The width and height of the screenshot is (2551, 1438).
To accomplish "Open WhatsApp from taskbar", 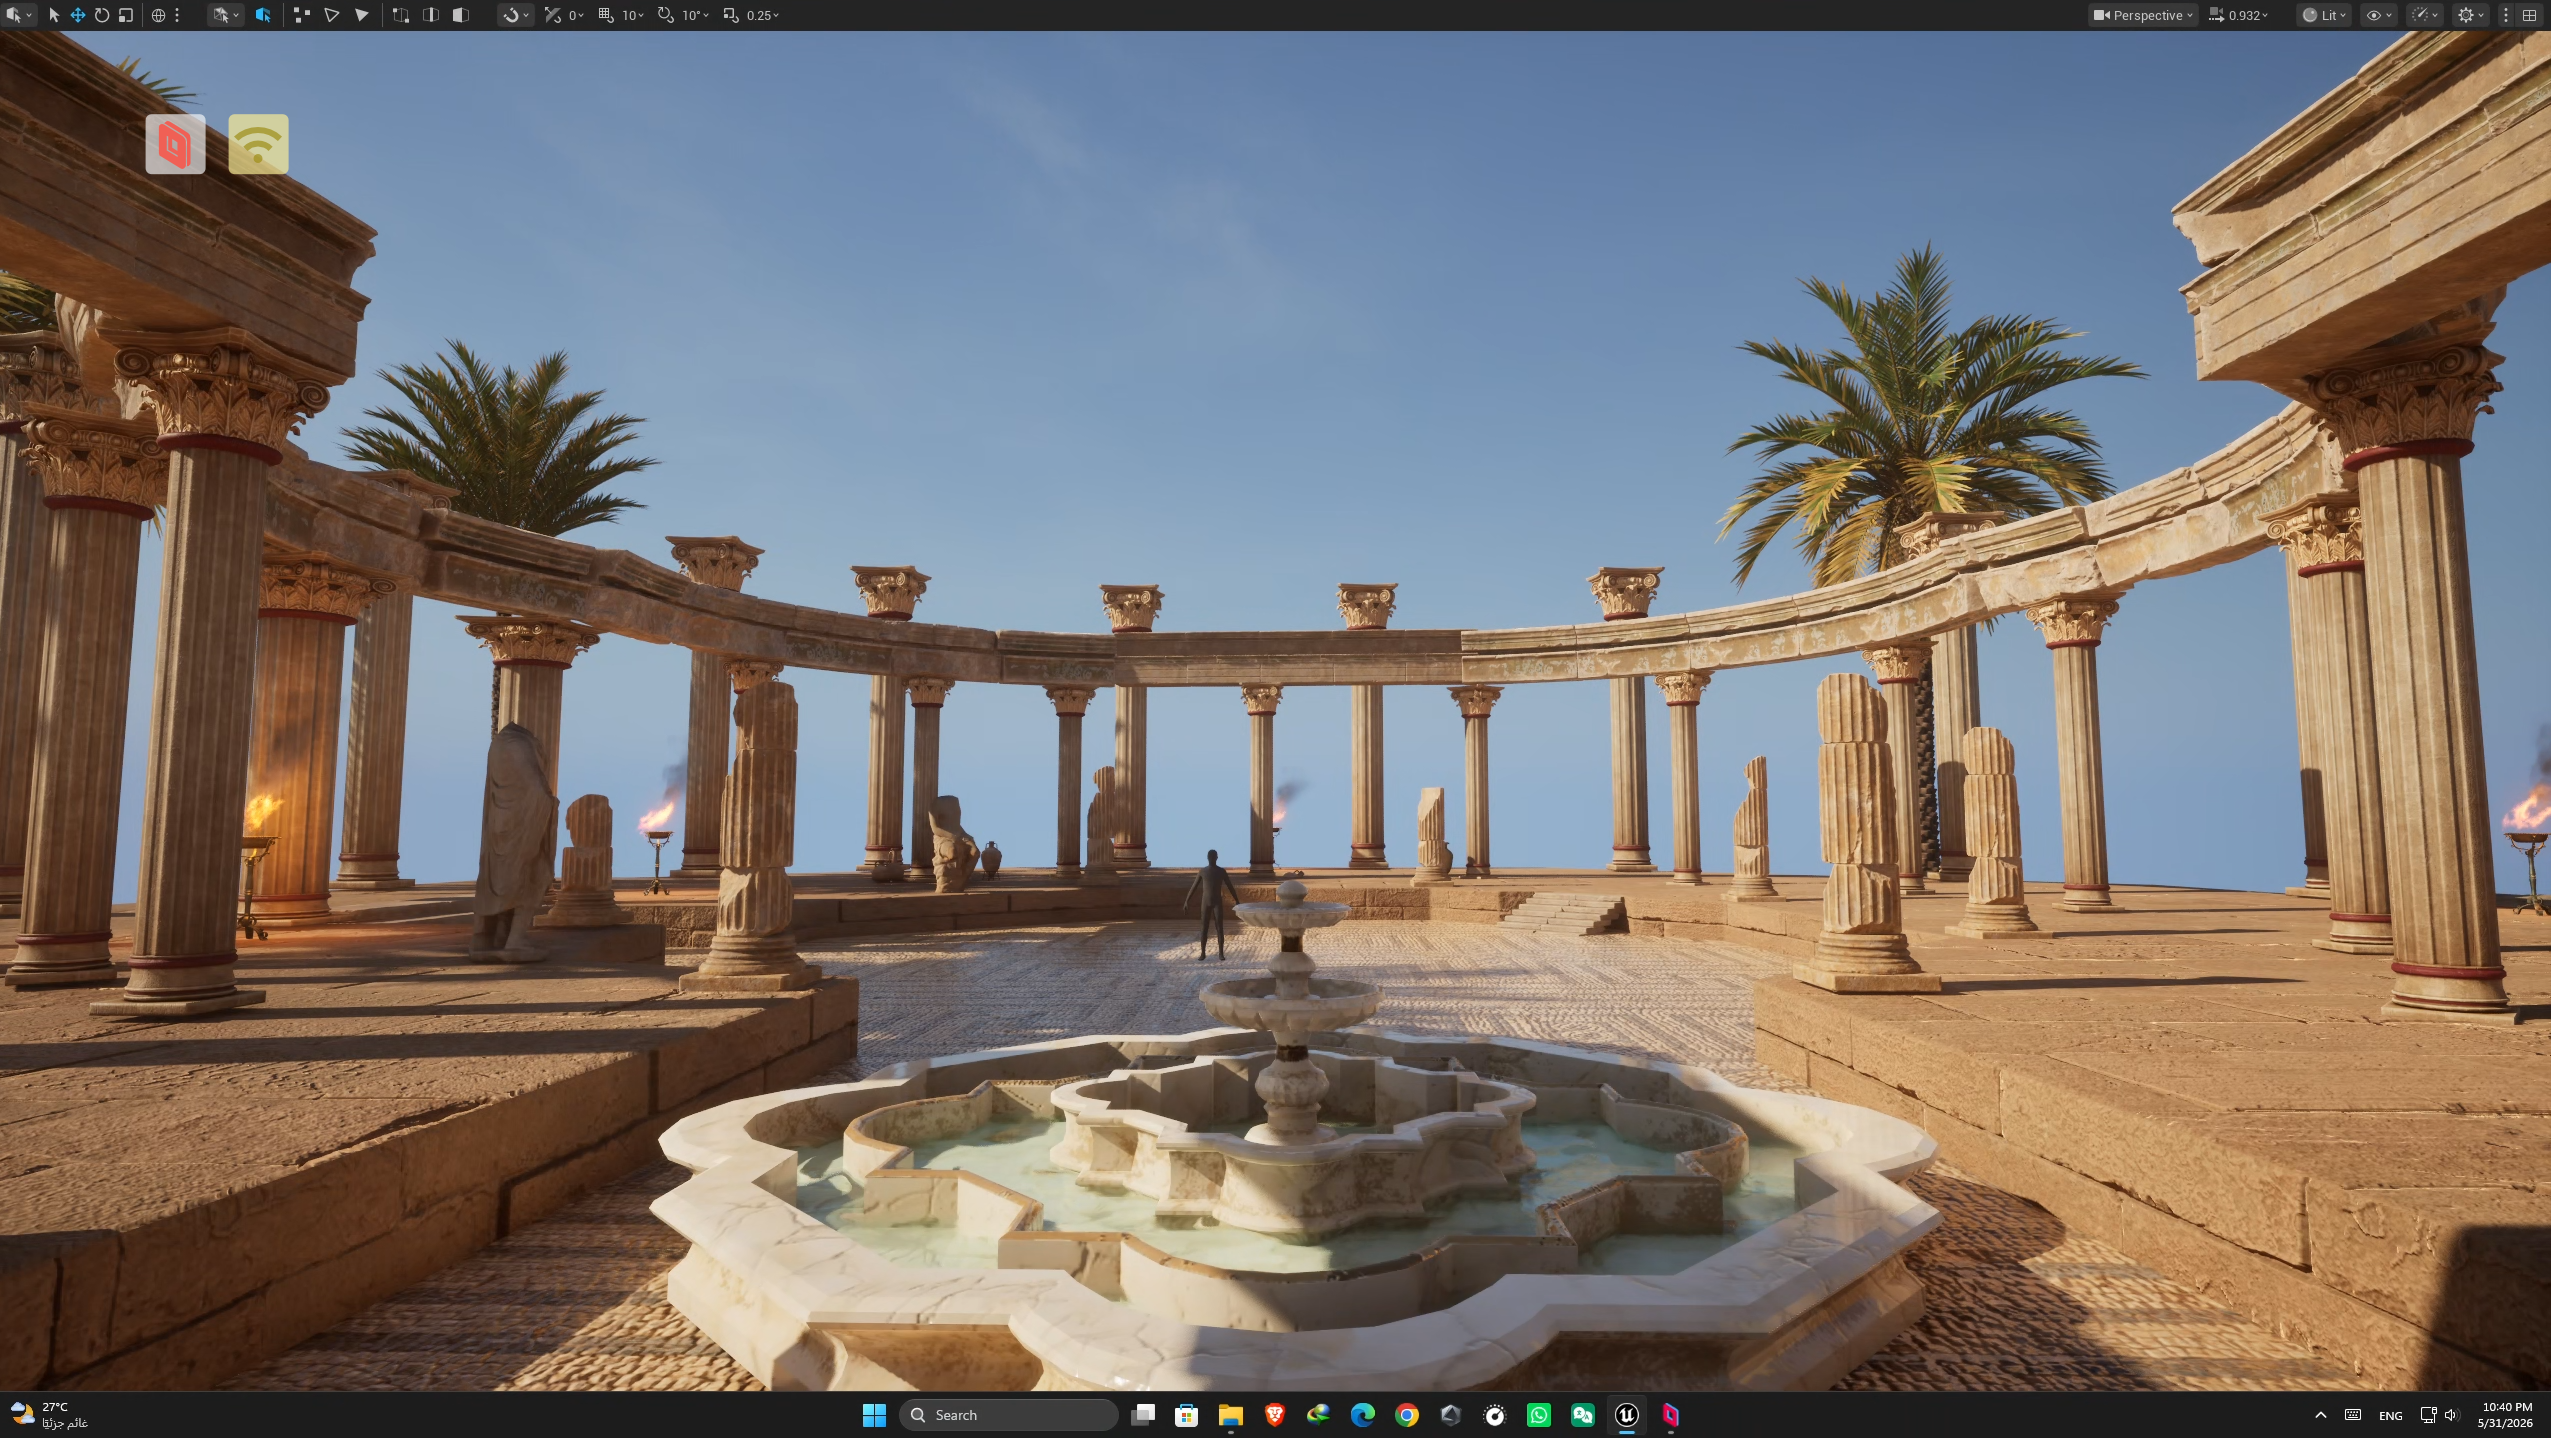I will [1539, 1414].
